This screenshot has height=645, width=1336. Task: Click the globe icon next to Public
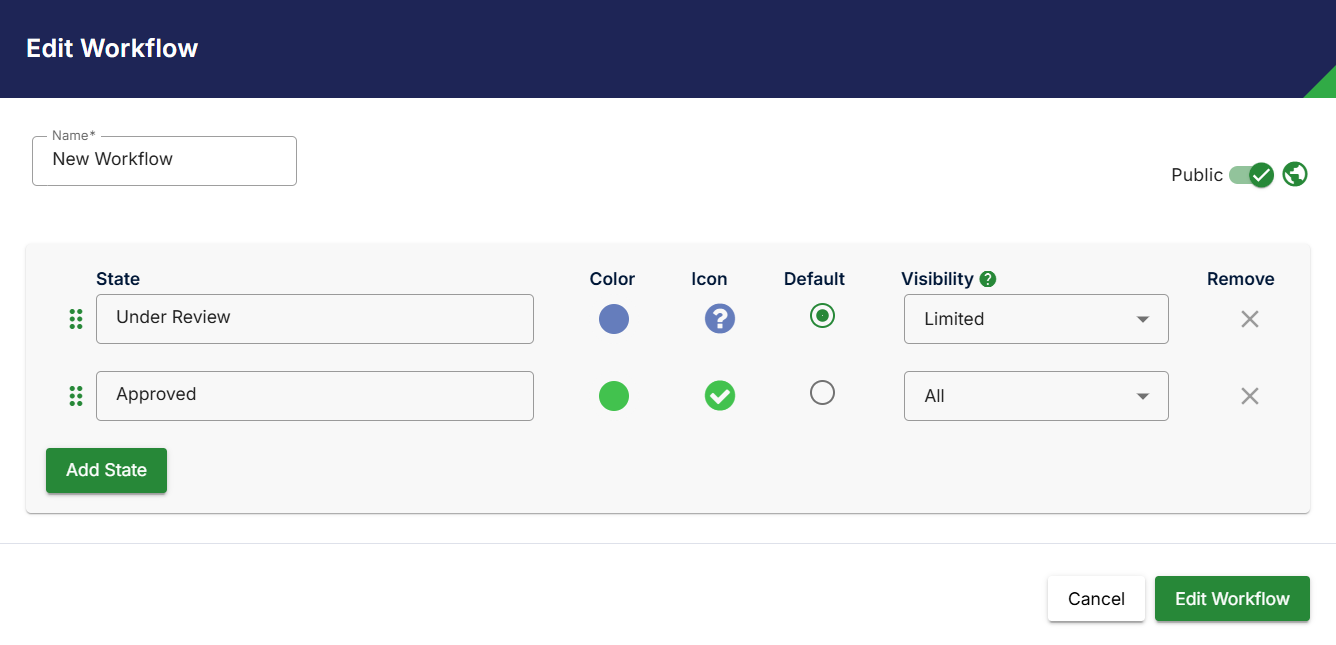(1295, 174)
